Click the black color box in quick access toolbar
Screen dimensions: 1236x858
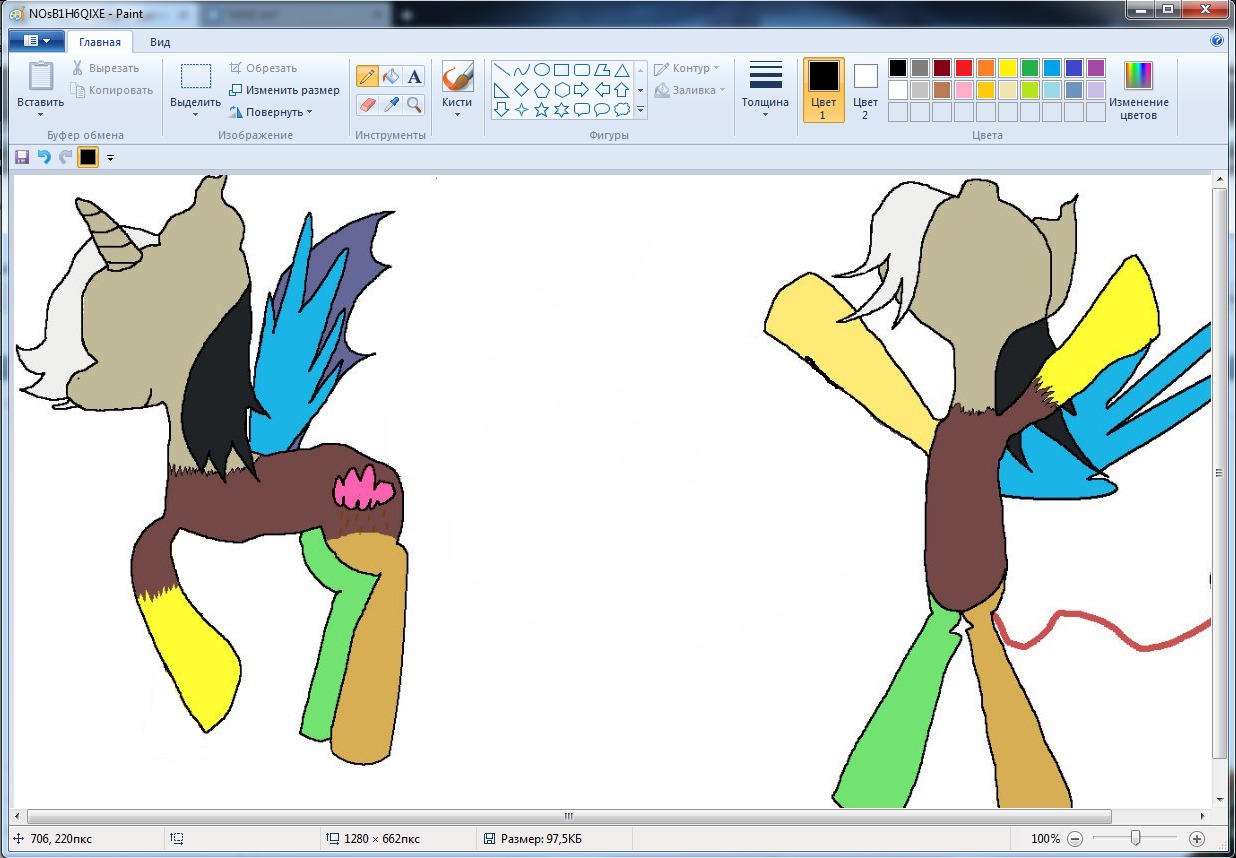(88, 157)
